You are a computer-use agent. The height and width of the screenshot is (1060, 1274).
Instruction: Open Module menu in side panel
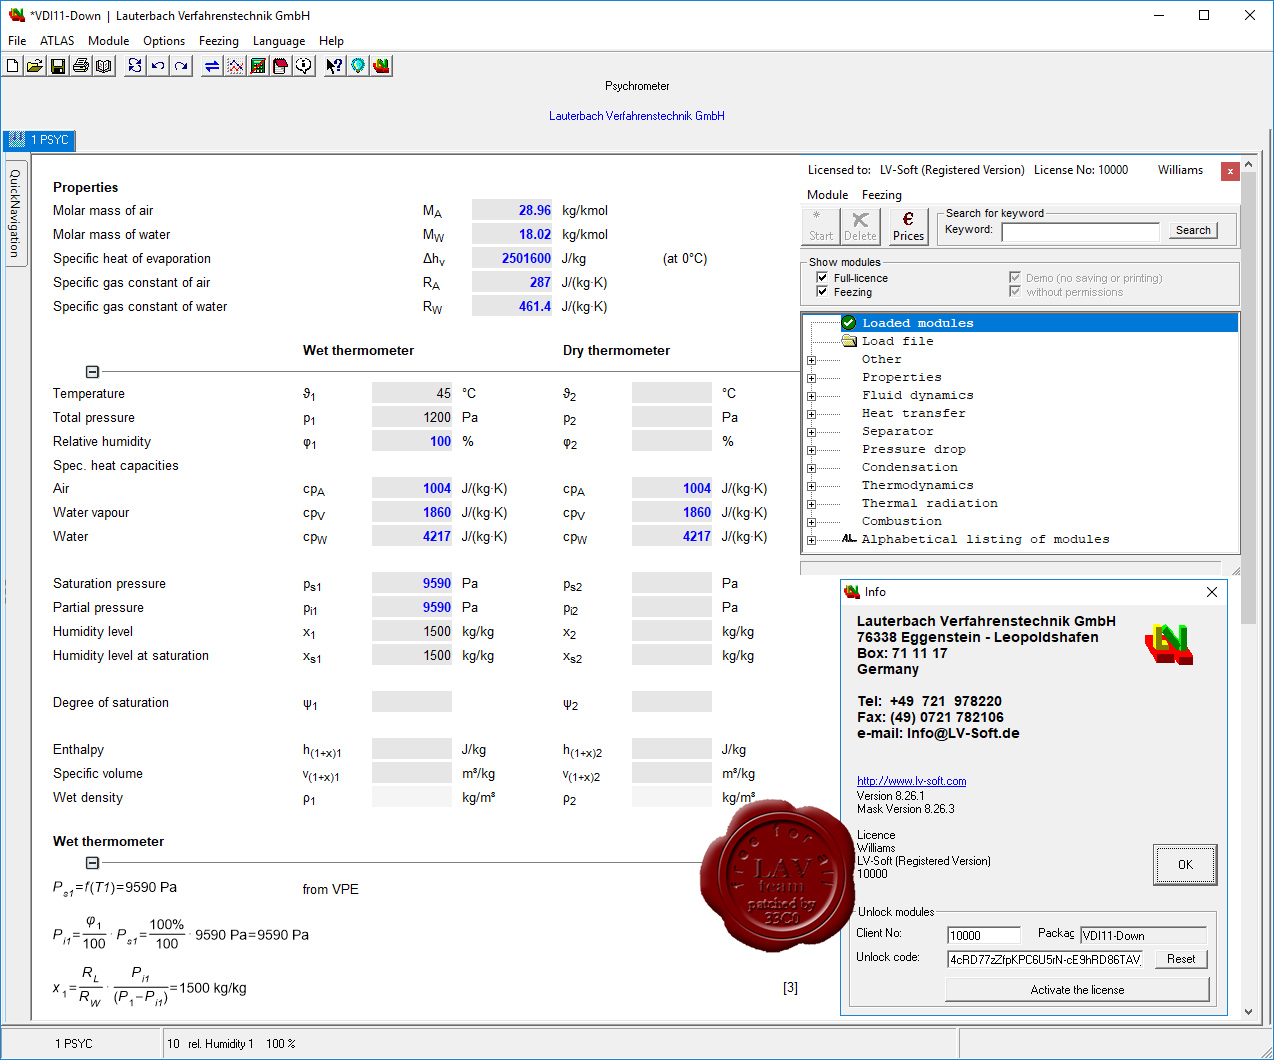click(x=827, y=195)
